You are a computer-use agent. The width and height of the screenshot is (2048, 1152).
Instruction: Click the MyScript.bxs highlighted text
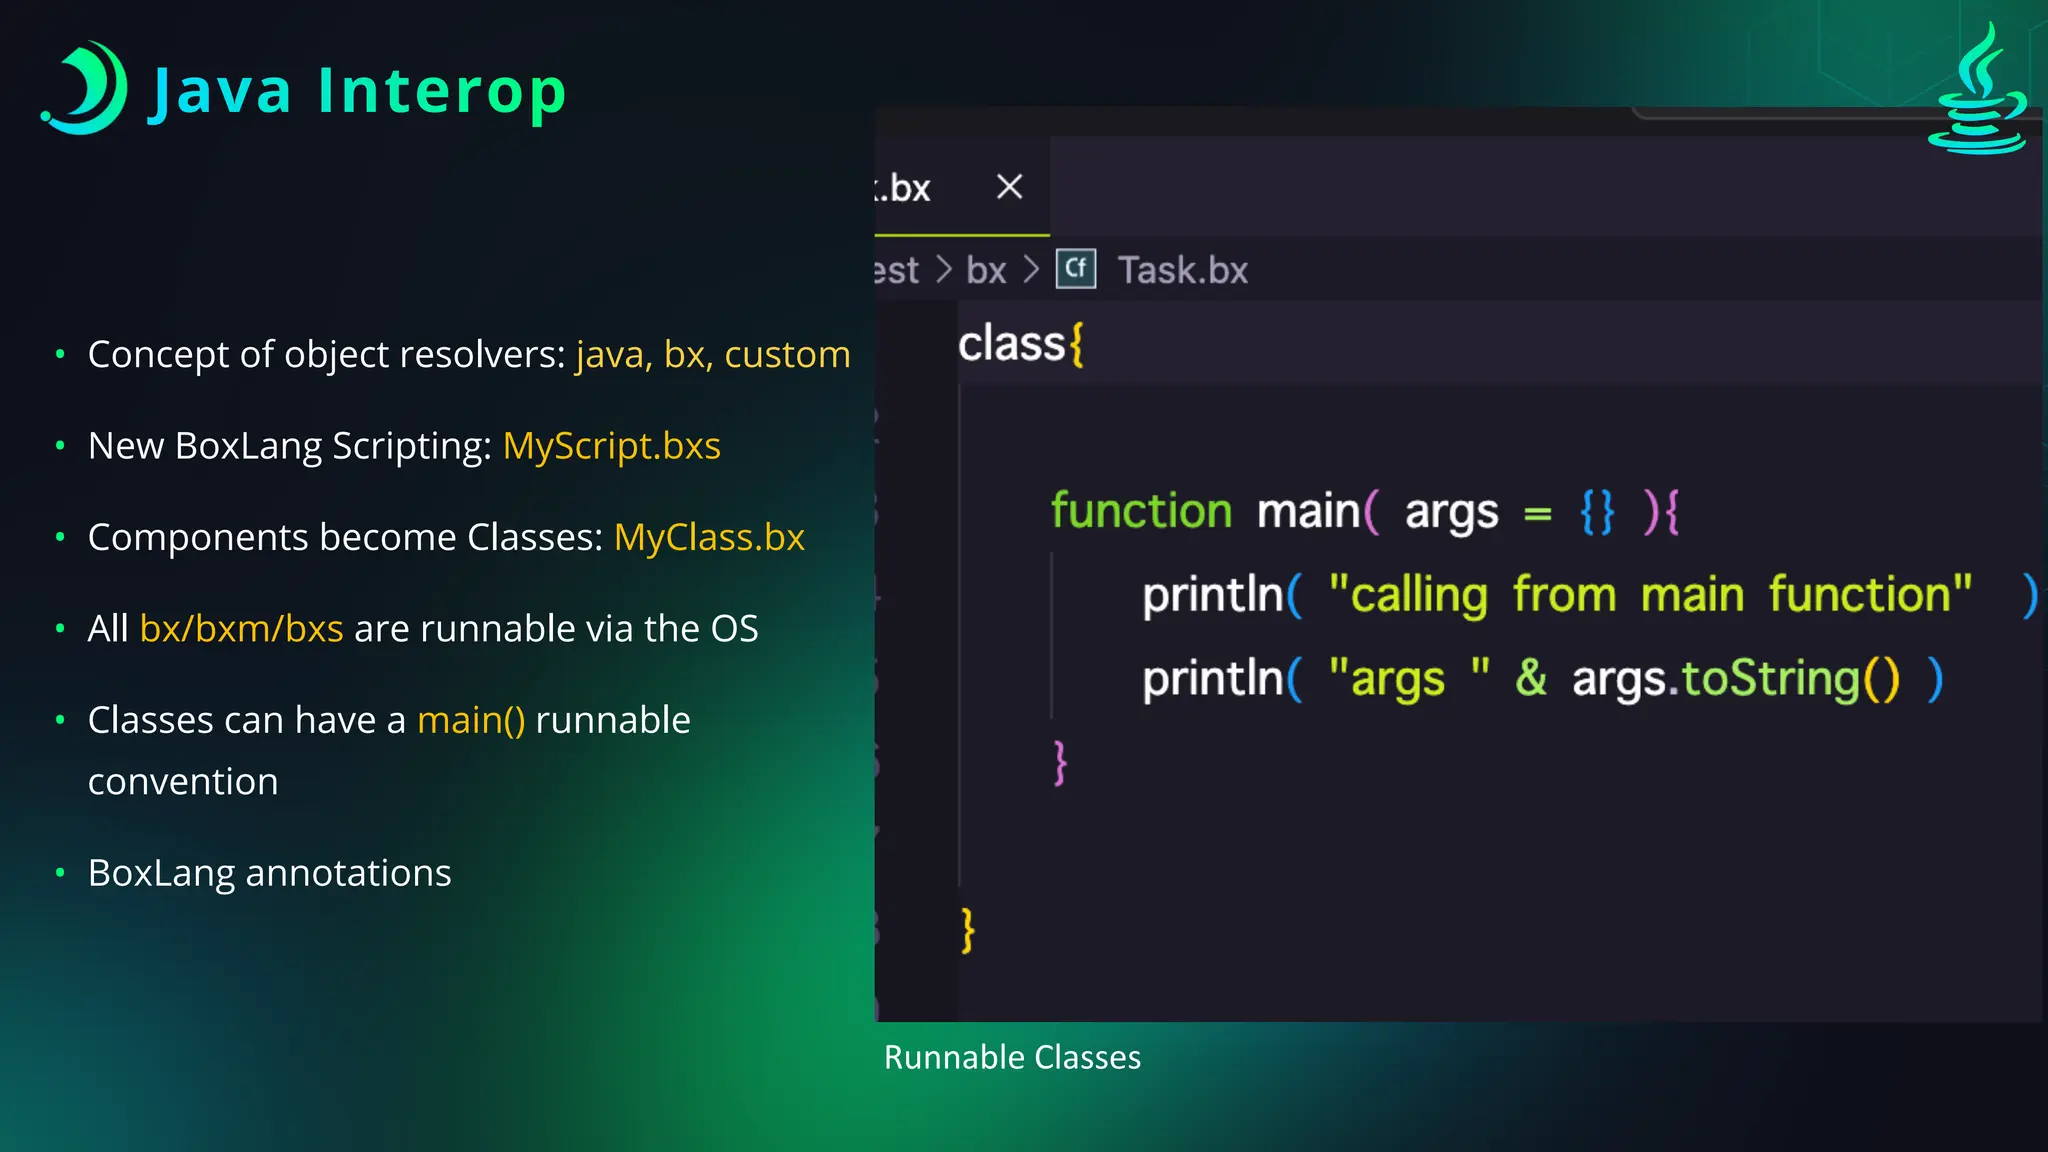[611, 446]
